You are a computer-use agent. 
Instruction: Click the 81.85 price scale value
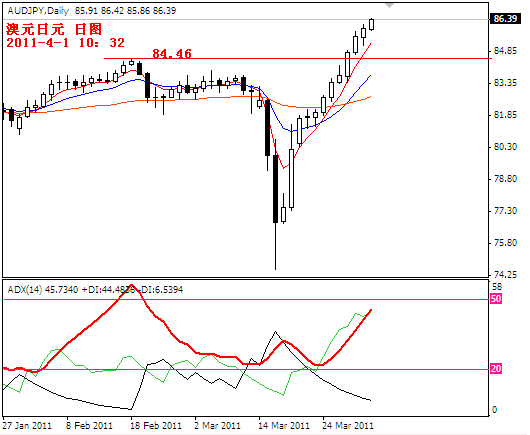[x=505, y=115]
